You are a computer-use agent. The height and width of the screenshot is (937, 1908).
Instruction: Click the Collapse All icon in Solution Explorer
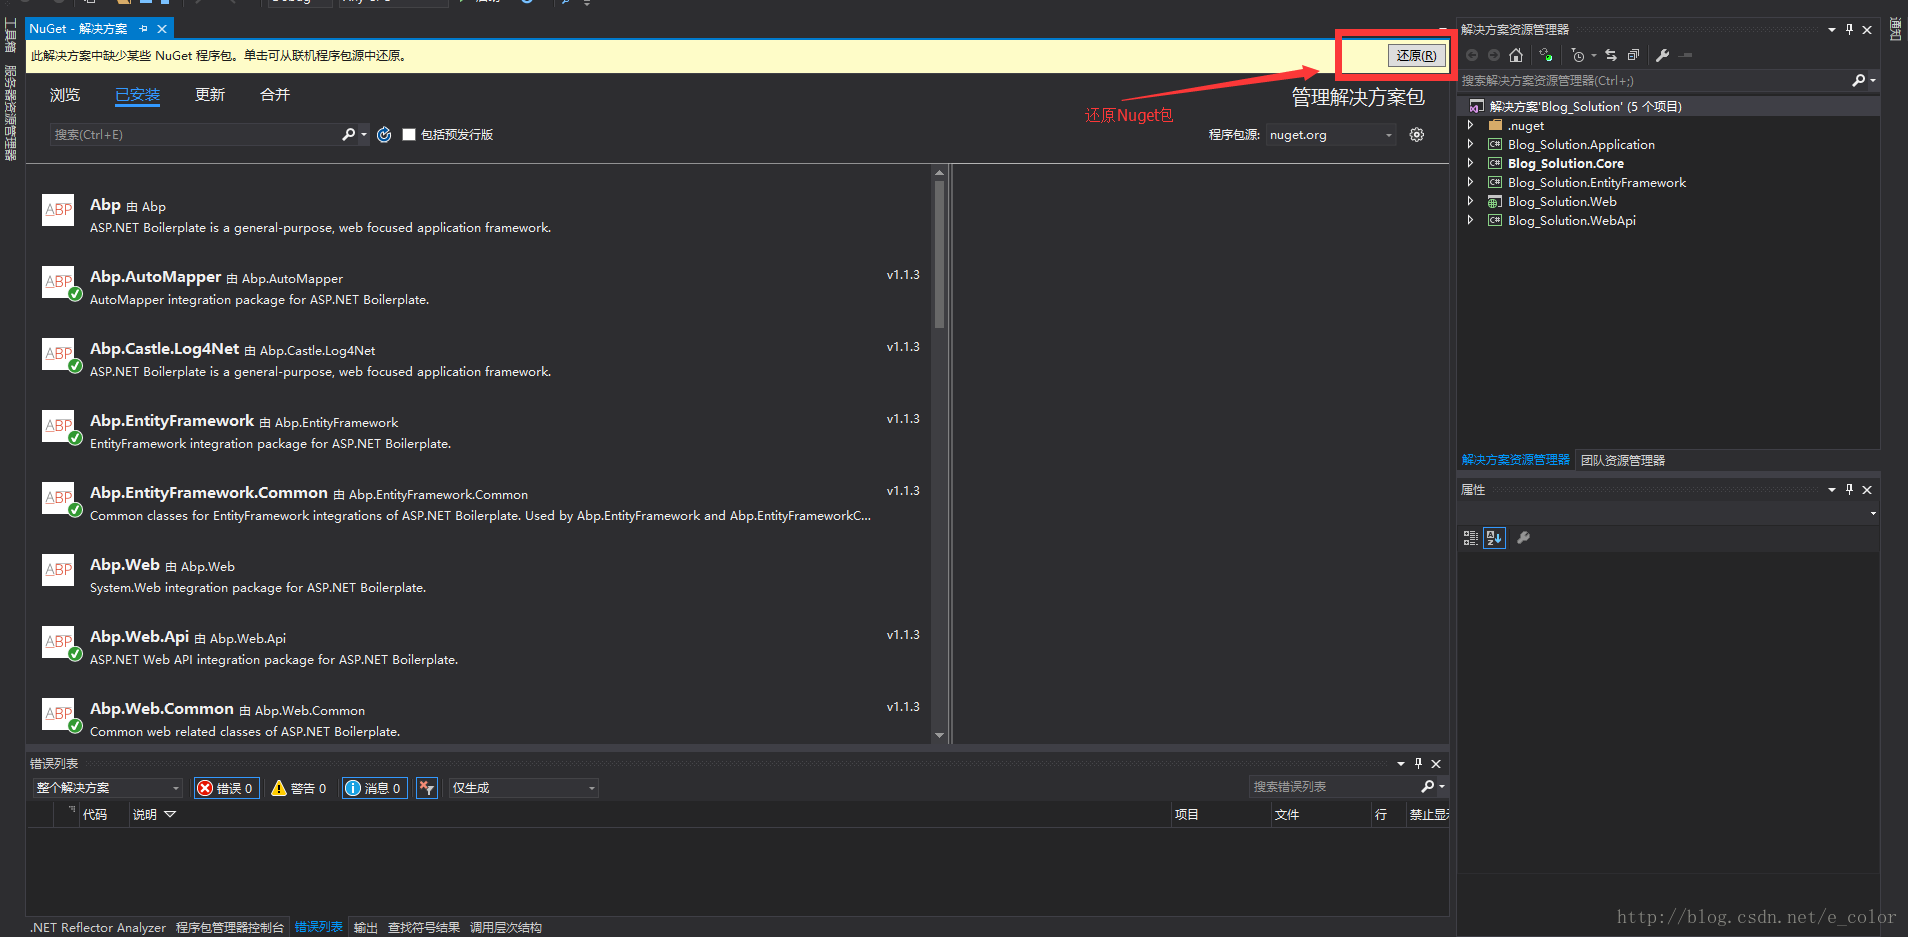[x=1633, y=55]
